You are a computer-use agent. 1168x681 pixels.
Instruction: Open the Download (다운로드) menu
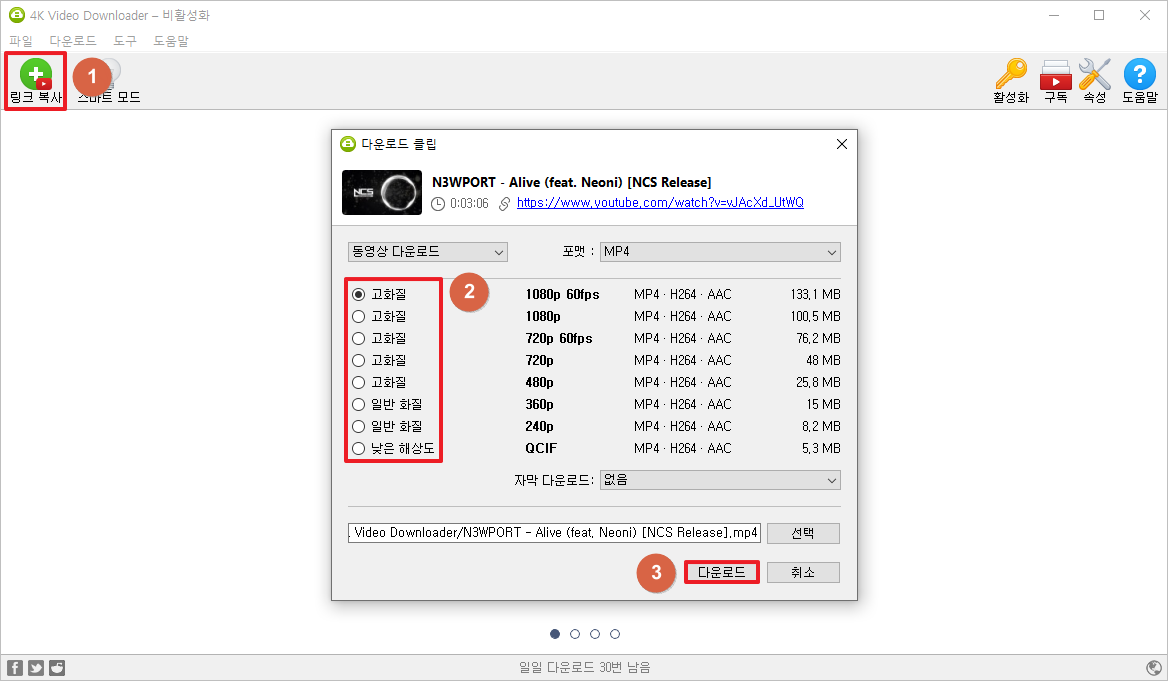[x=73, y=41]
